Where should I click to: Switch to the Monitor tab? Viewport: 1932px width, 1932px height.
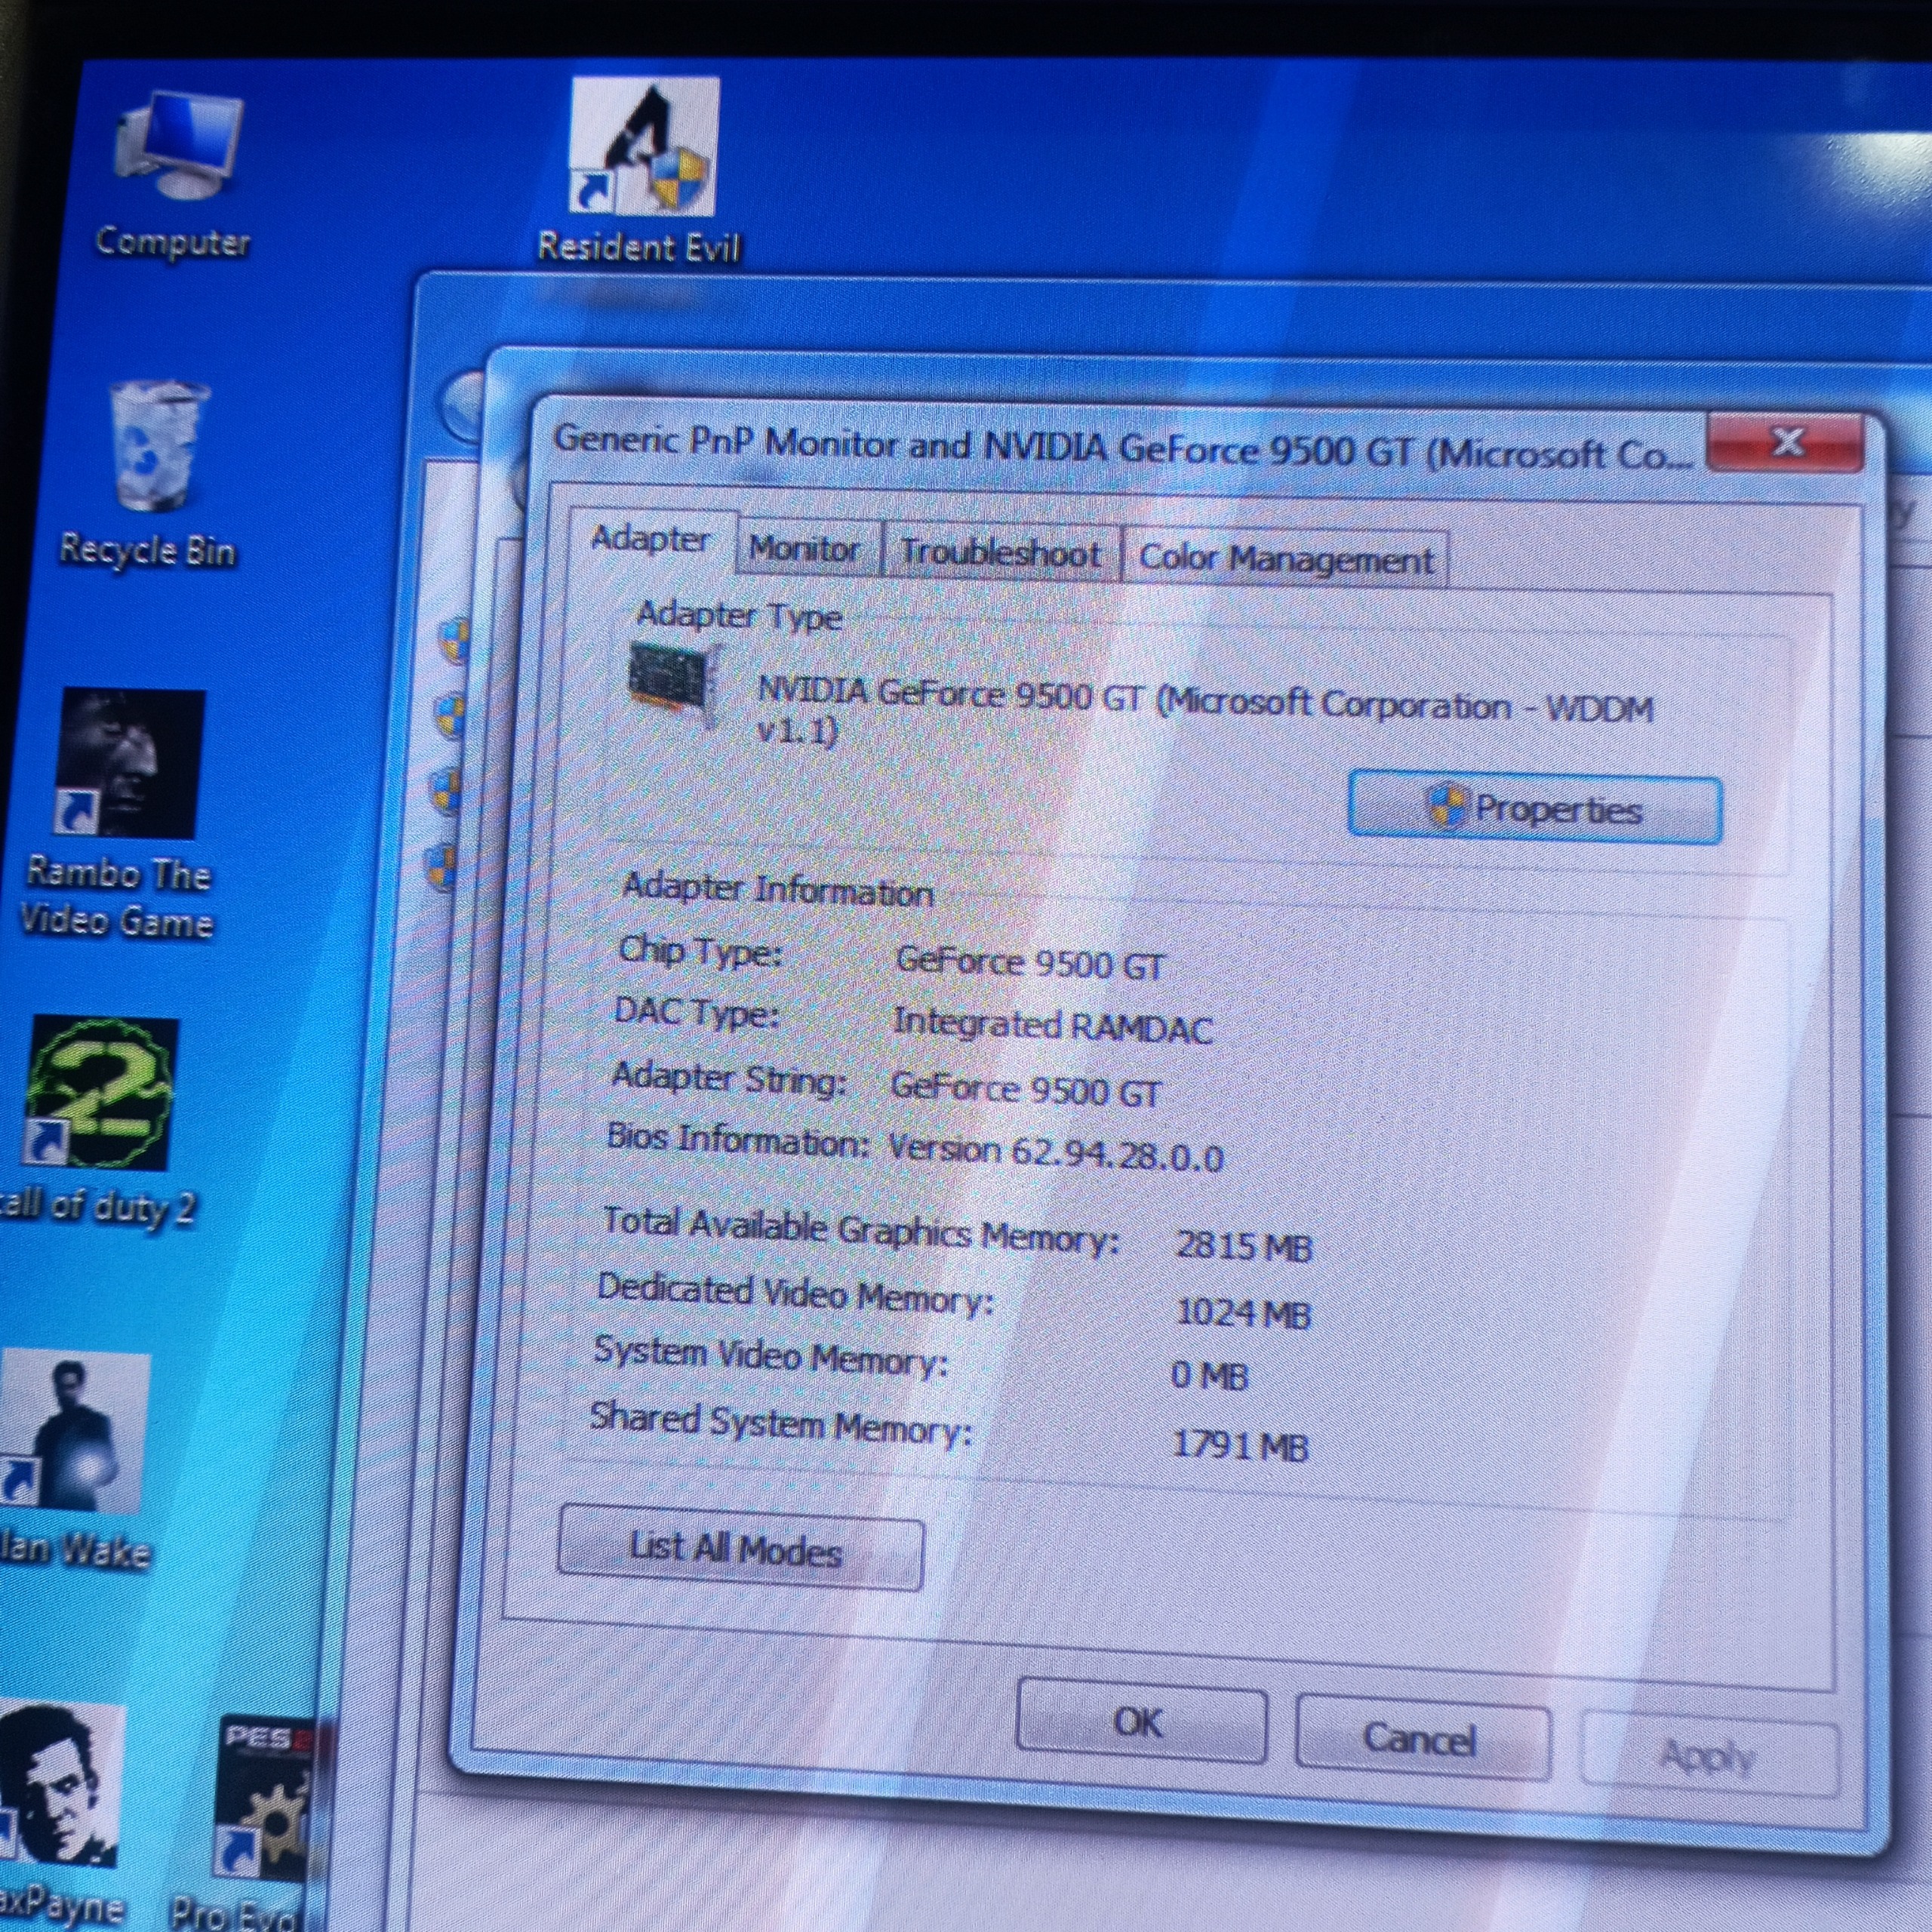pos(804,549)
